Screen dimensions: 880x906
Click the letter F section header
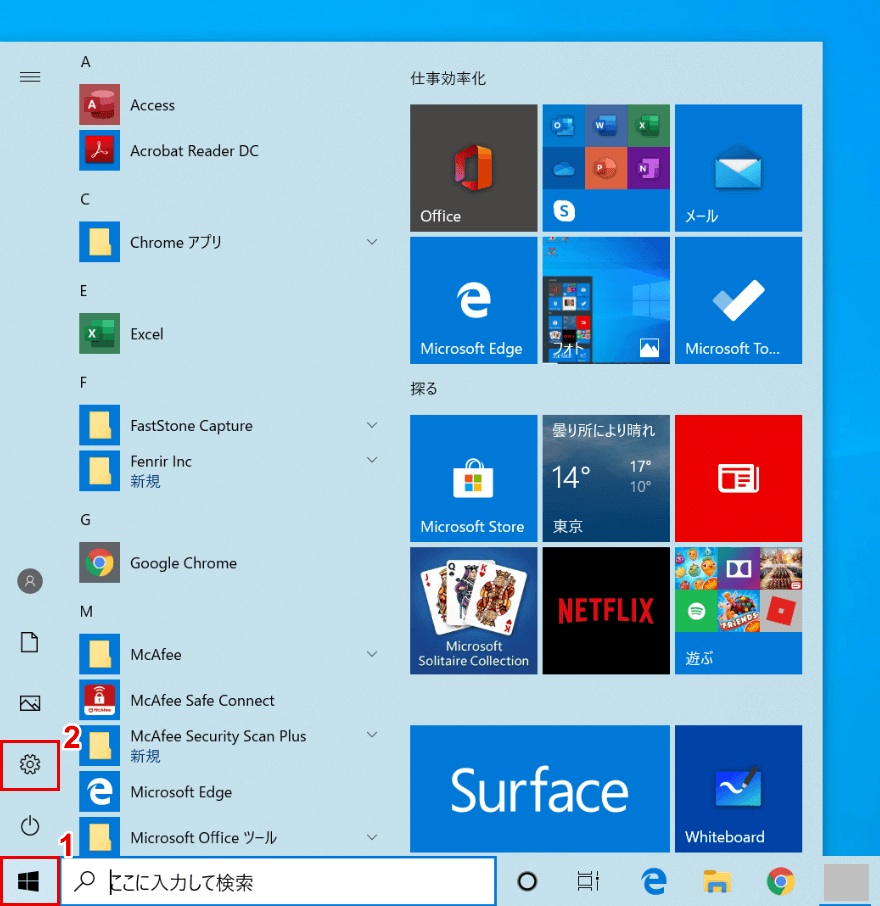pyautogui.click(x=84, y=383)
